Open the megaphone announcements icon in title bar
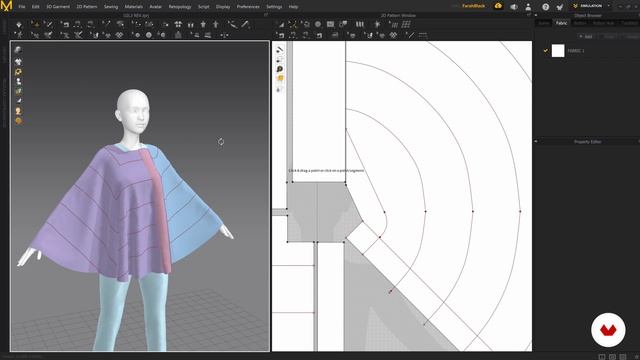Viewport: 640px width, 360px height. [x=514, y=7]
